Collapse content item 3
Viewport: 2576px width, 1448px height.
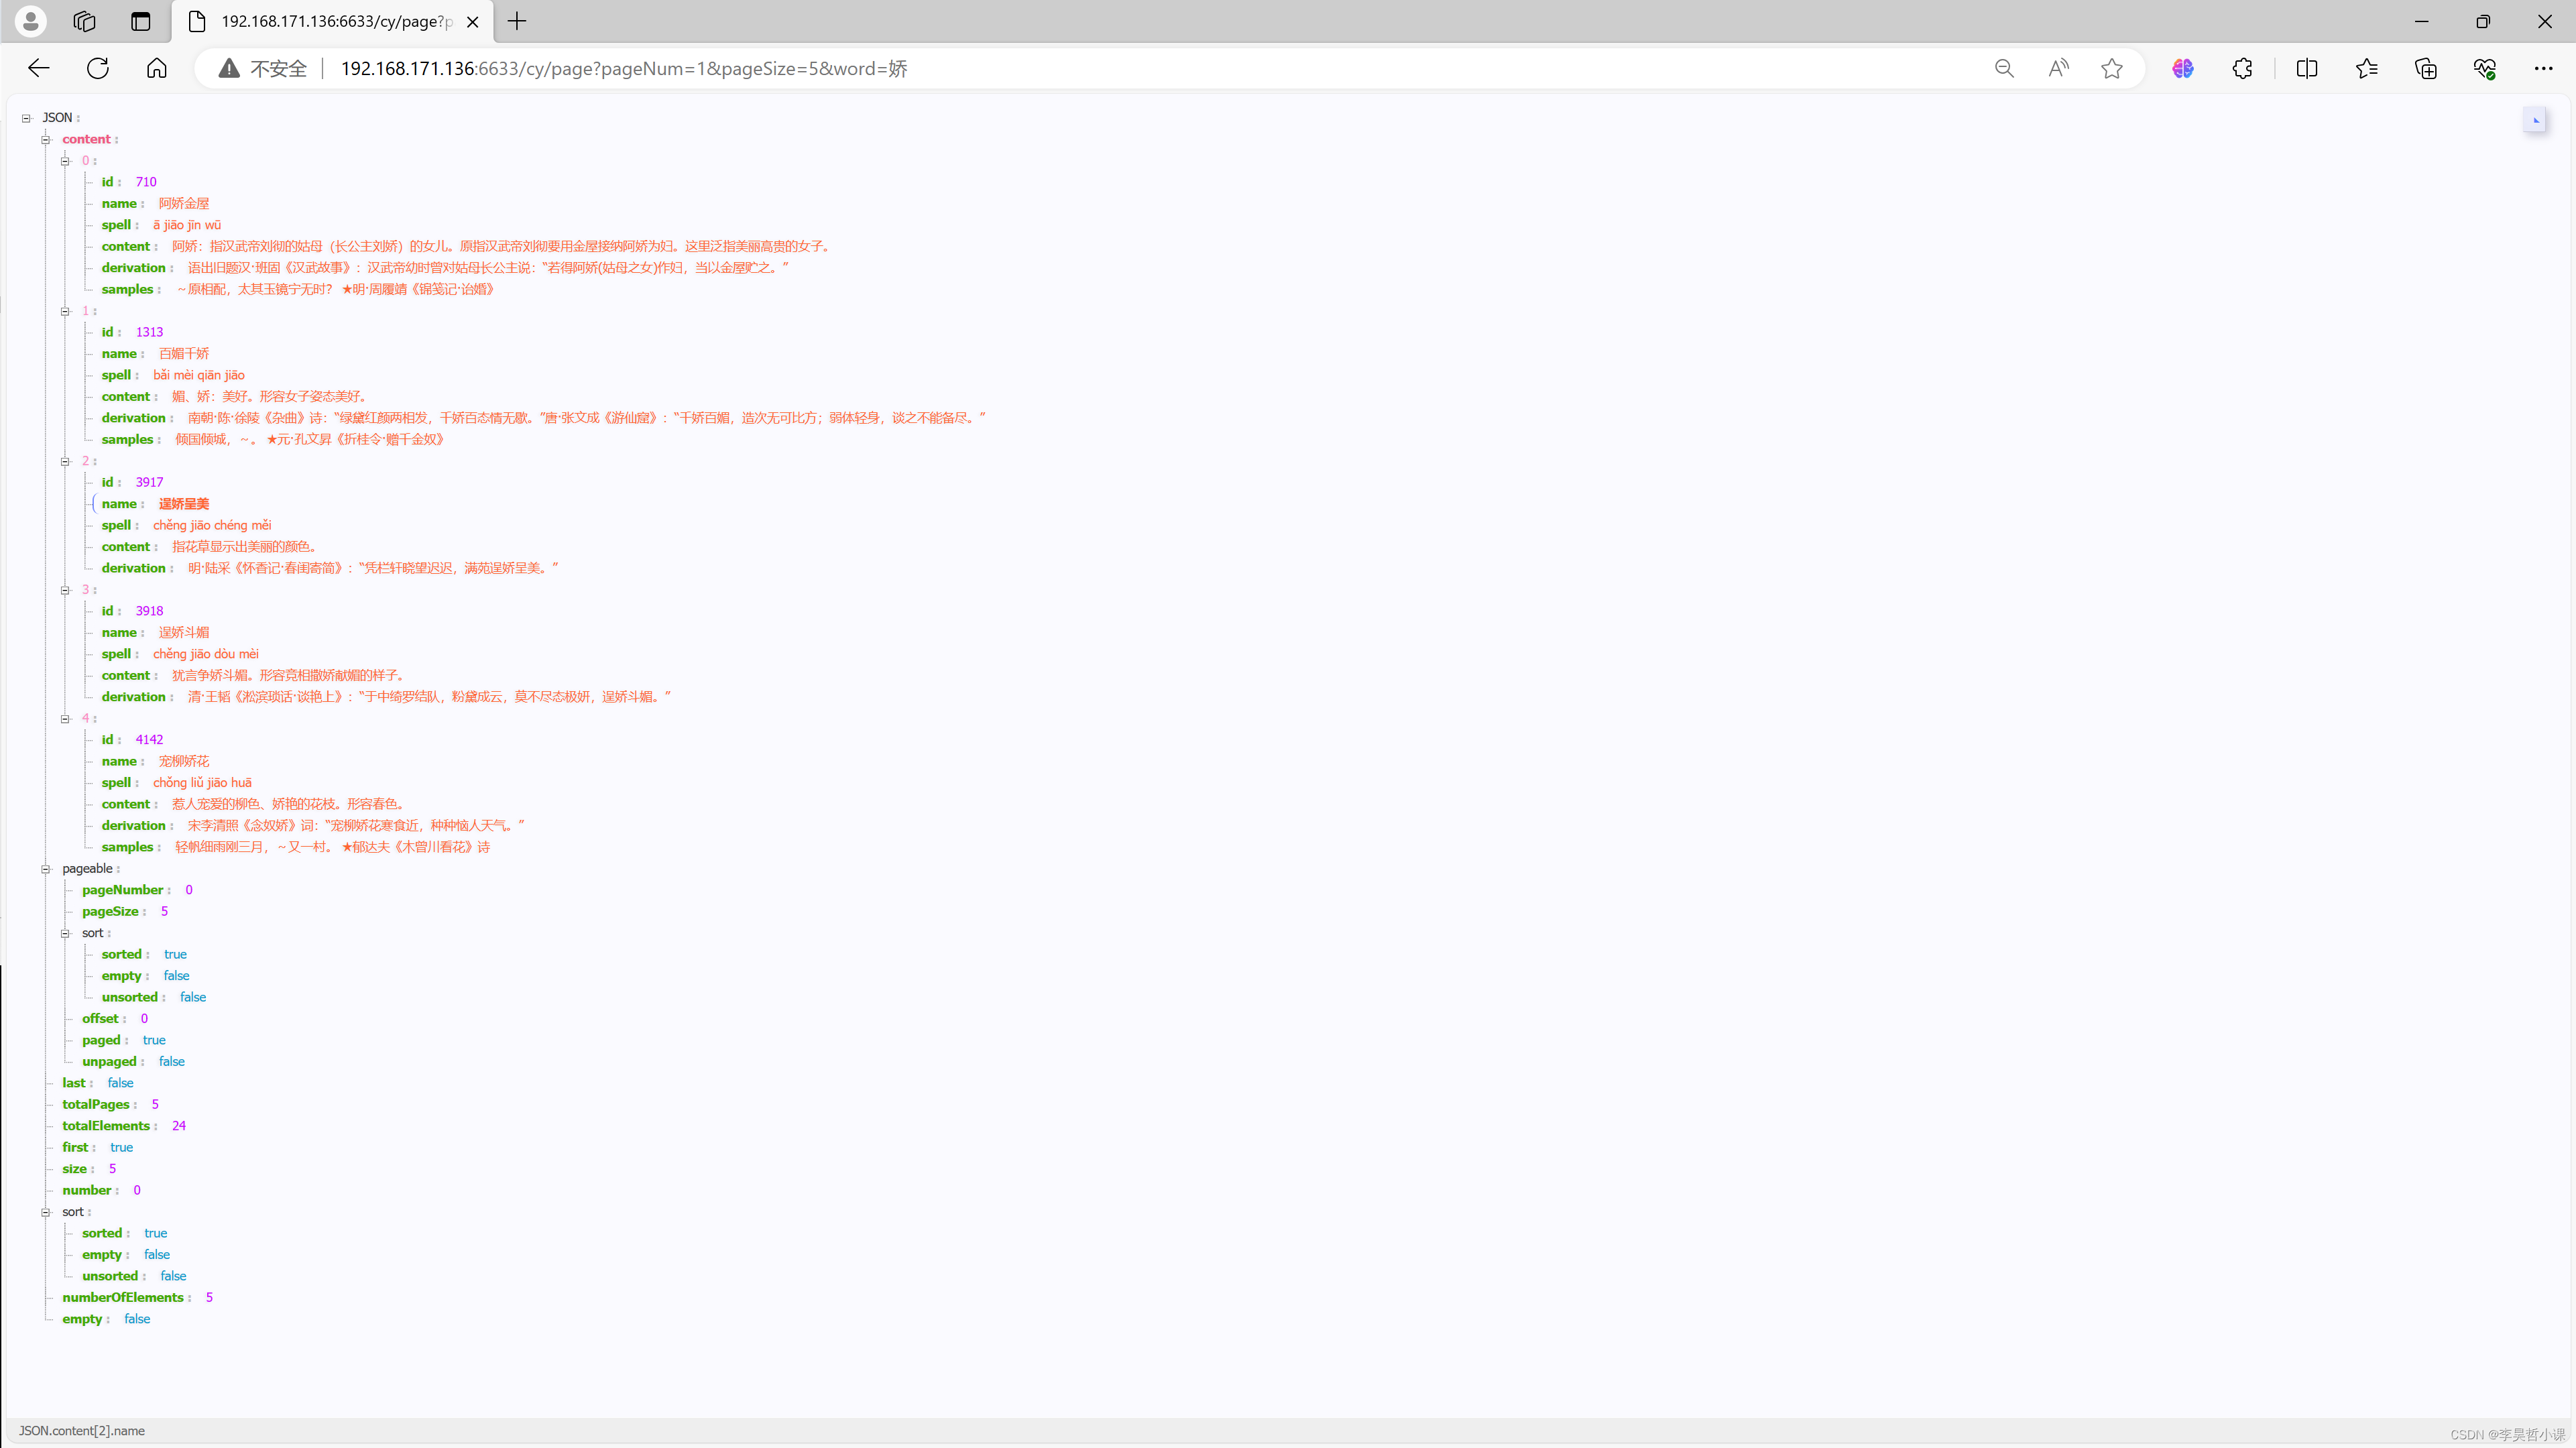(x=65, y=590)
